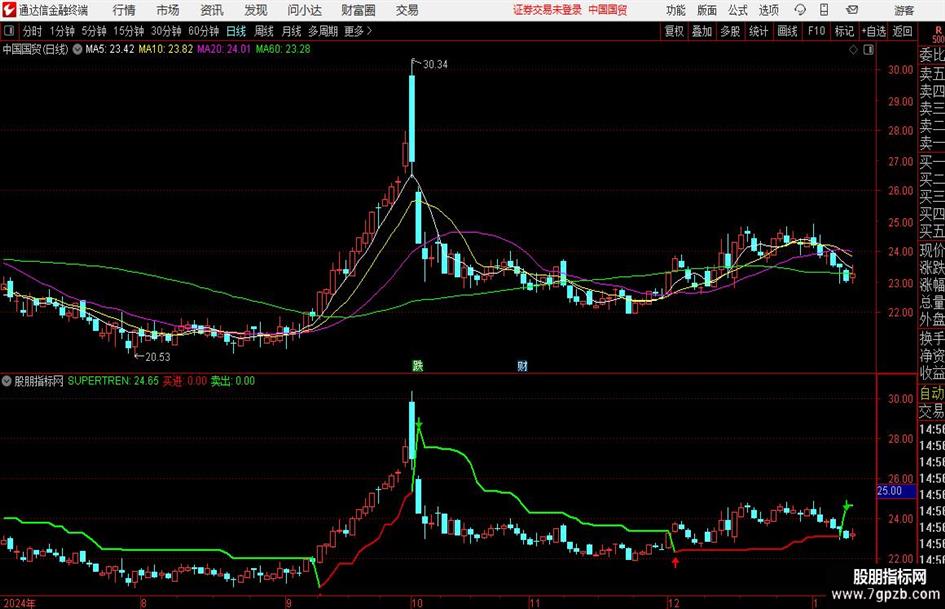This screenshot has height=609, width=945.
Task: Switch to the 60分钟 period tab
Action: coord(204,31)
